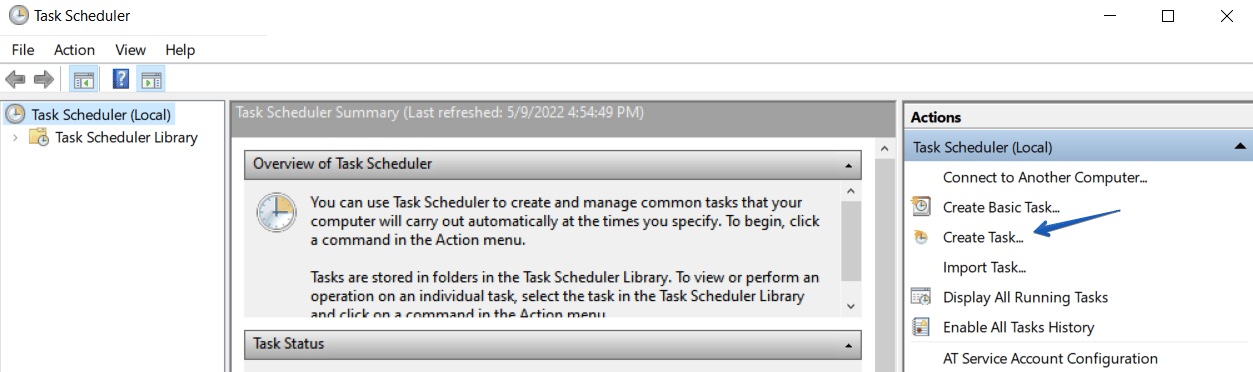Click the Task Scheduler Library folder icon

tap(39, 138)
